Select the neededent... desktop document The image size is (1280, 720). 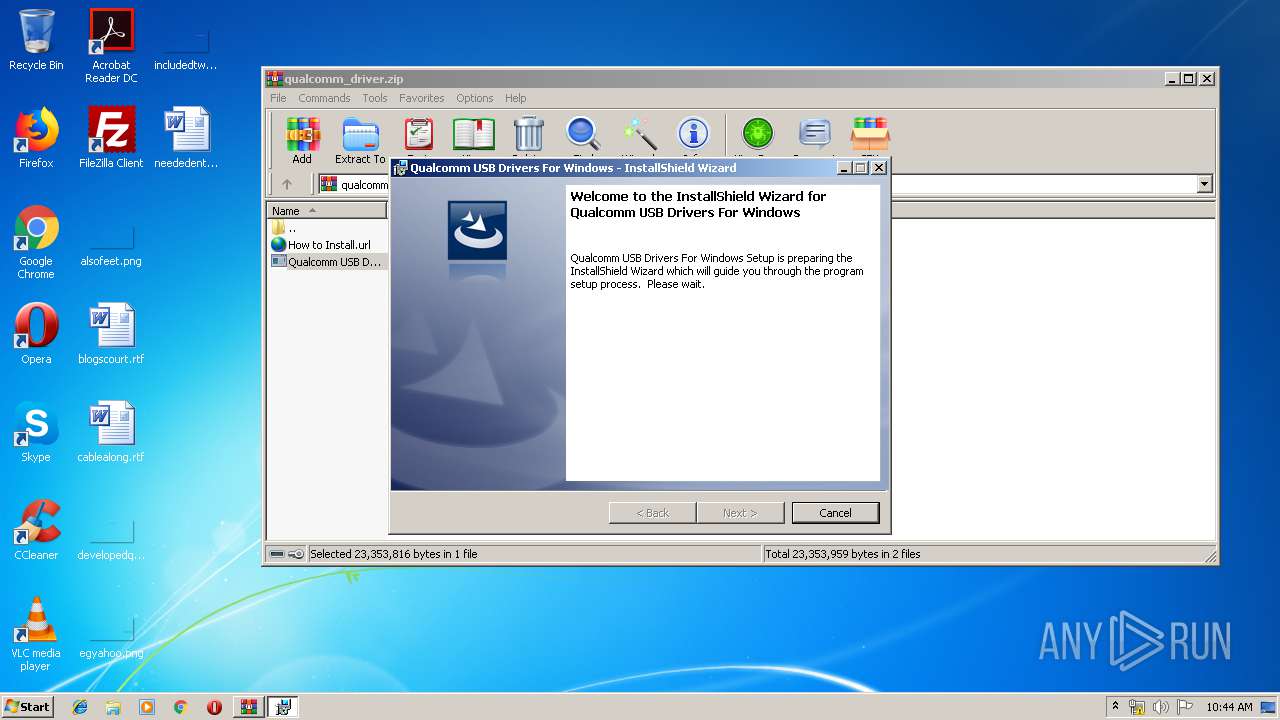click(186, 137)
